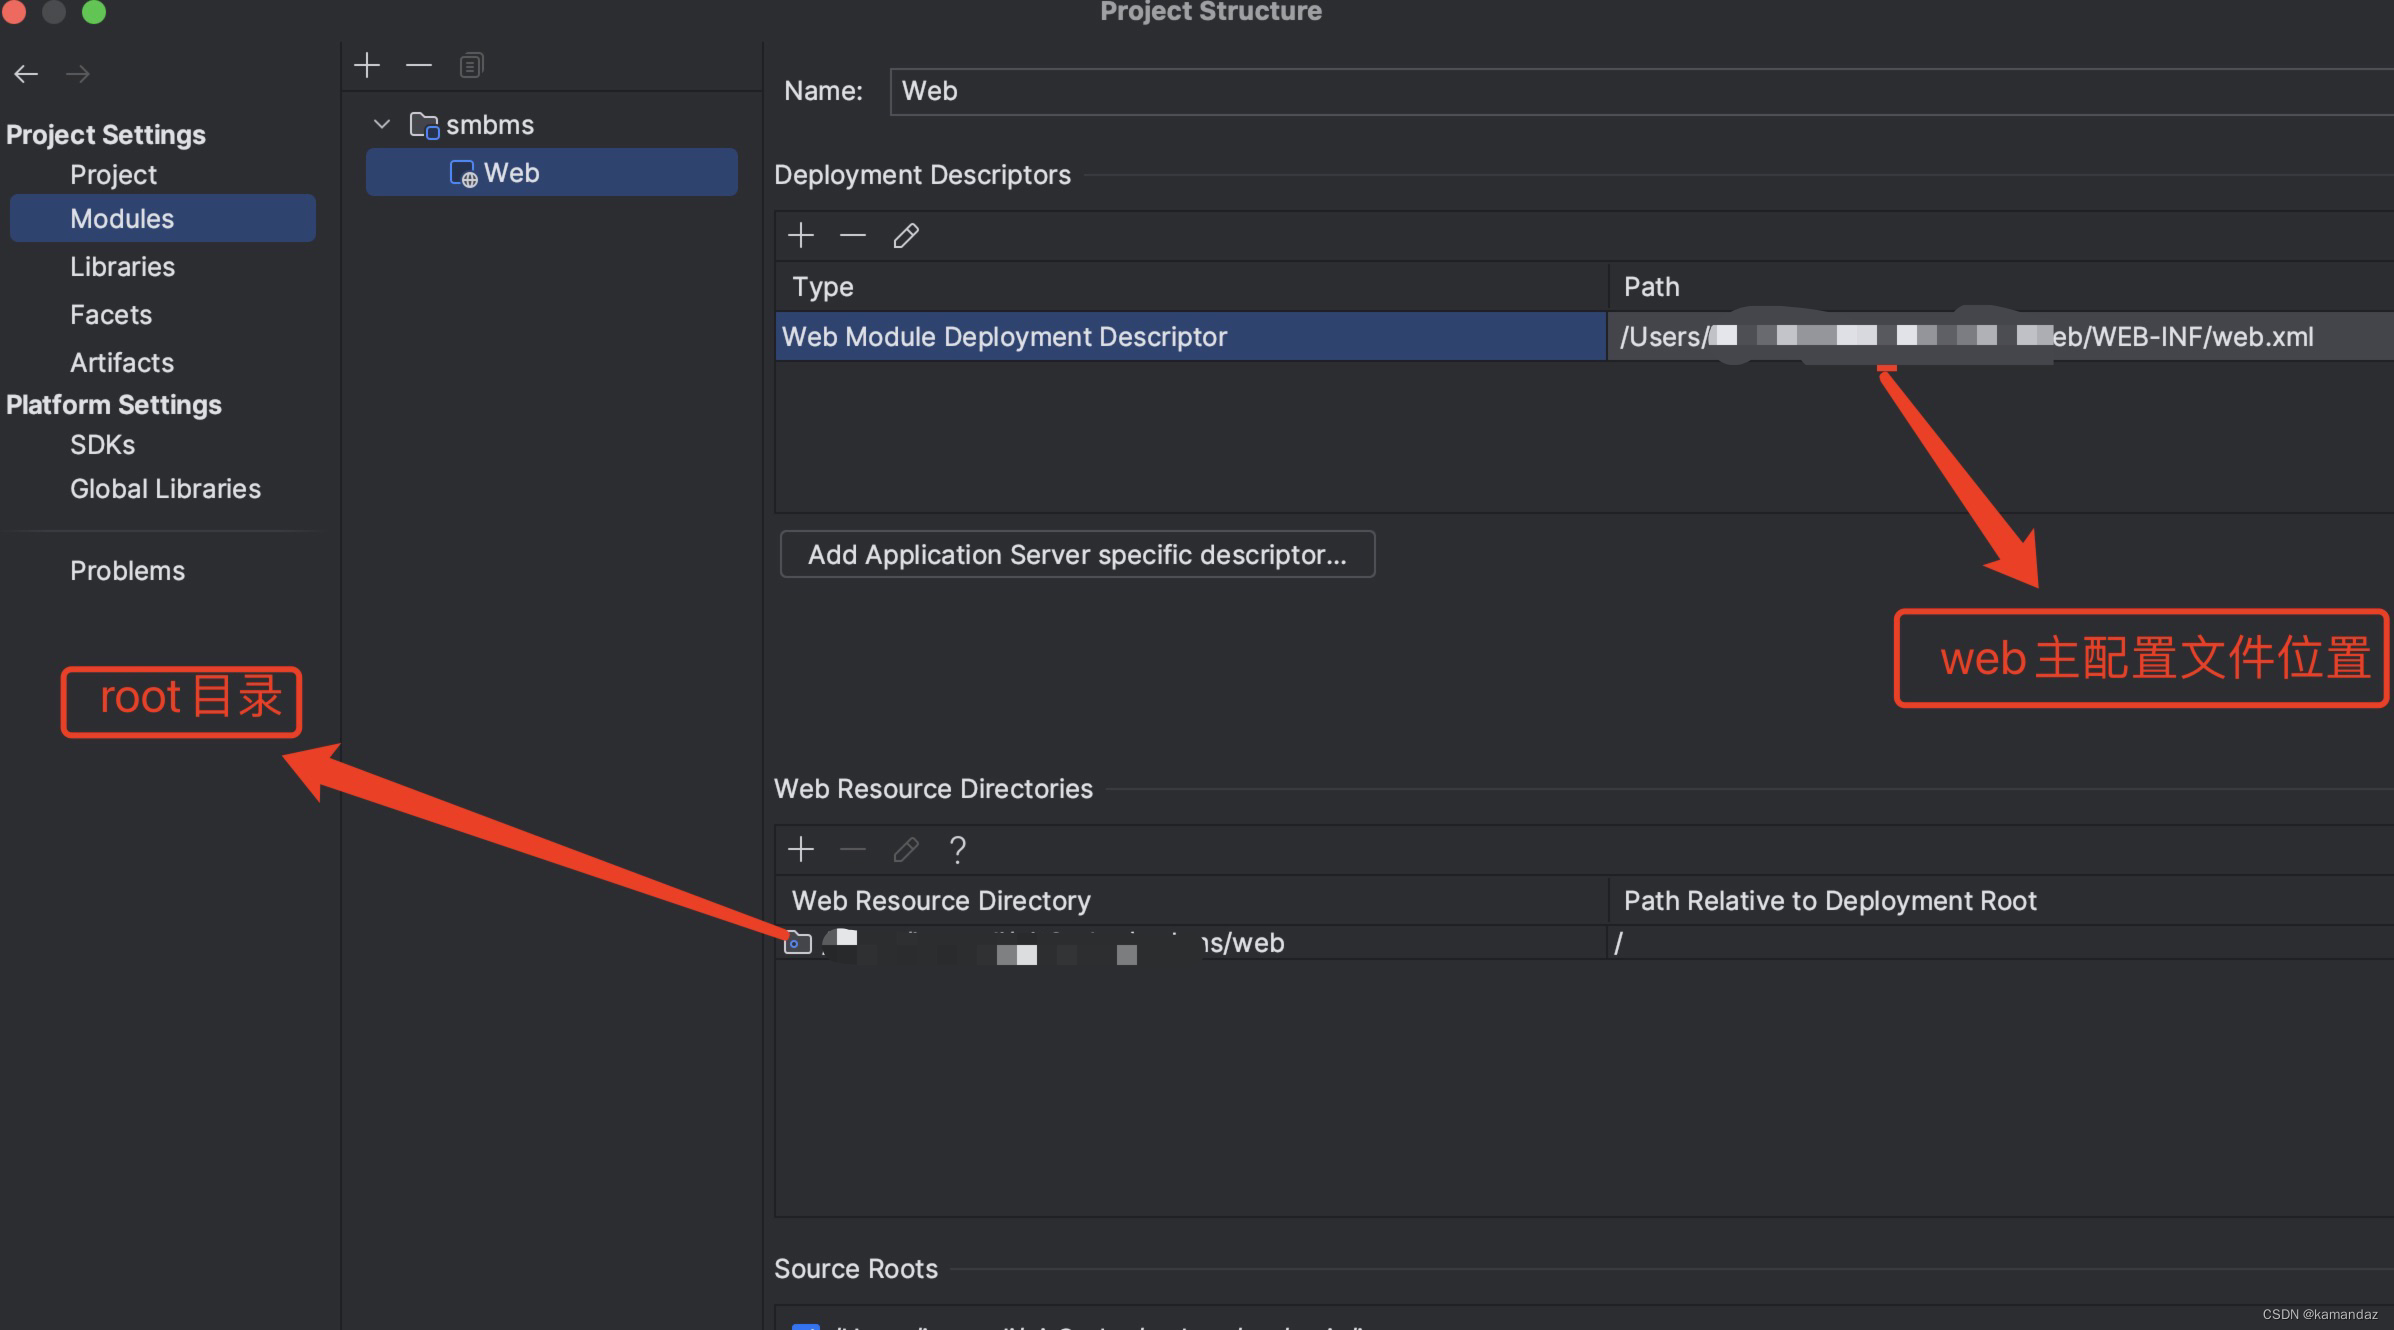Viewport: 2394px width, 1330px height.
Task: Open Modules settings
Action: coord(162,219)
